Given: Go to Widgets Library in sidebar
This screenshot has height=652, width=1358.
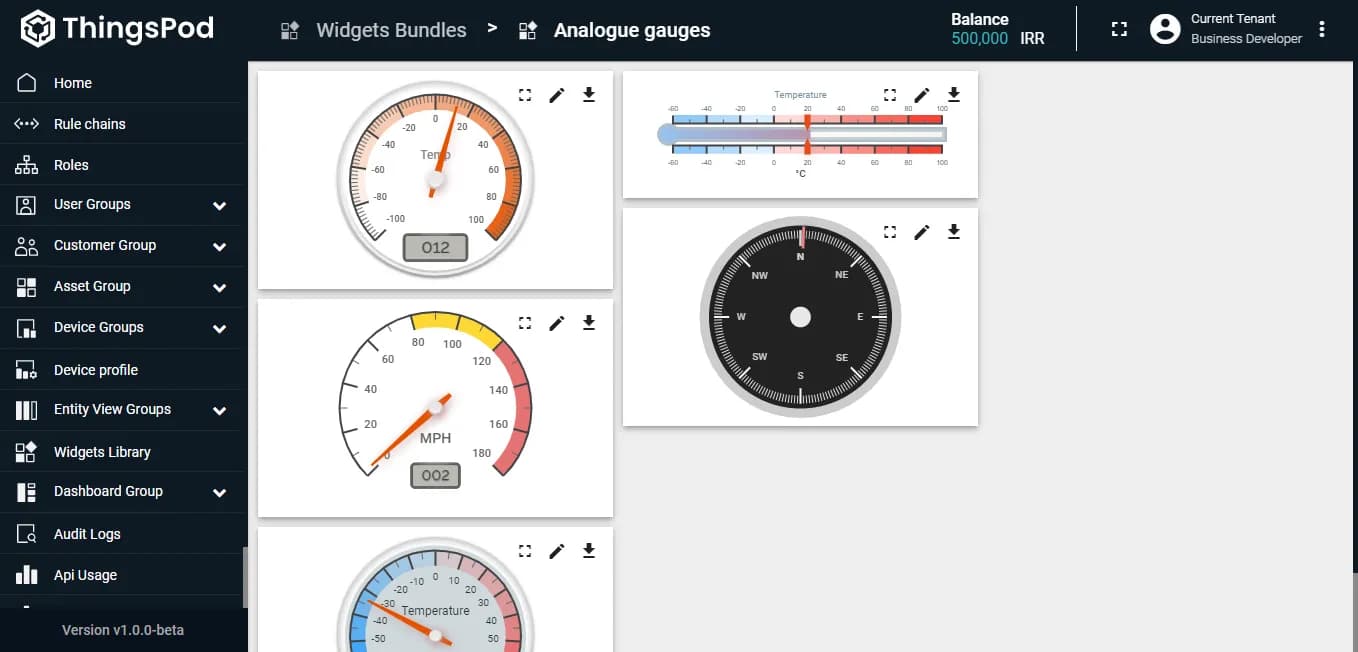Looking at the screenshot, I should pos(102,452).
